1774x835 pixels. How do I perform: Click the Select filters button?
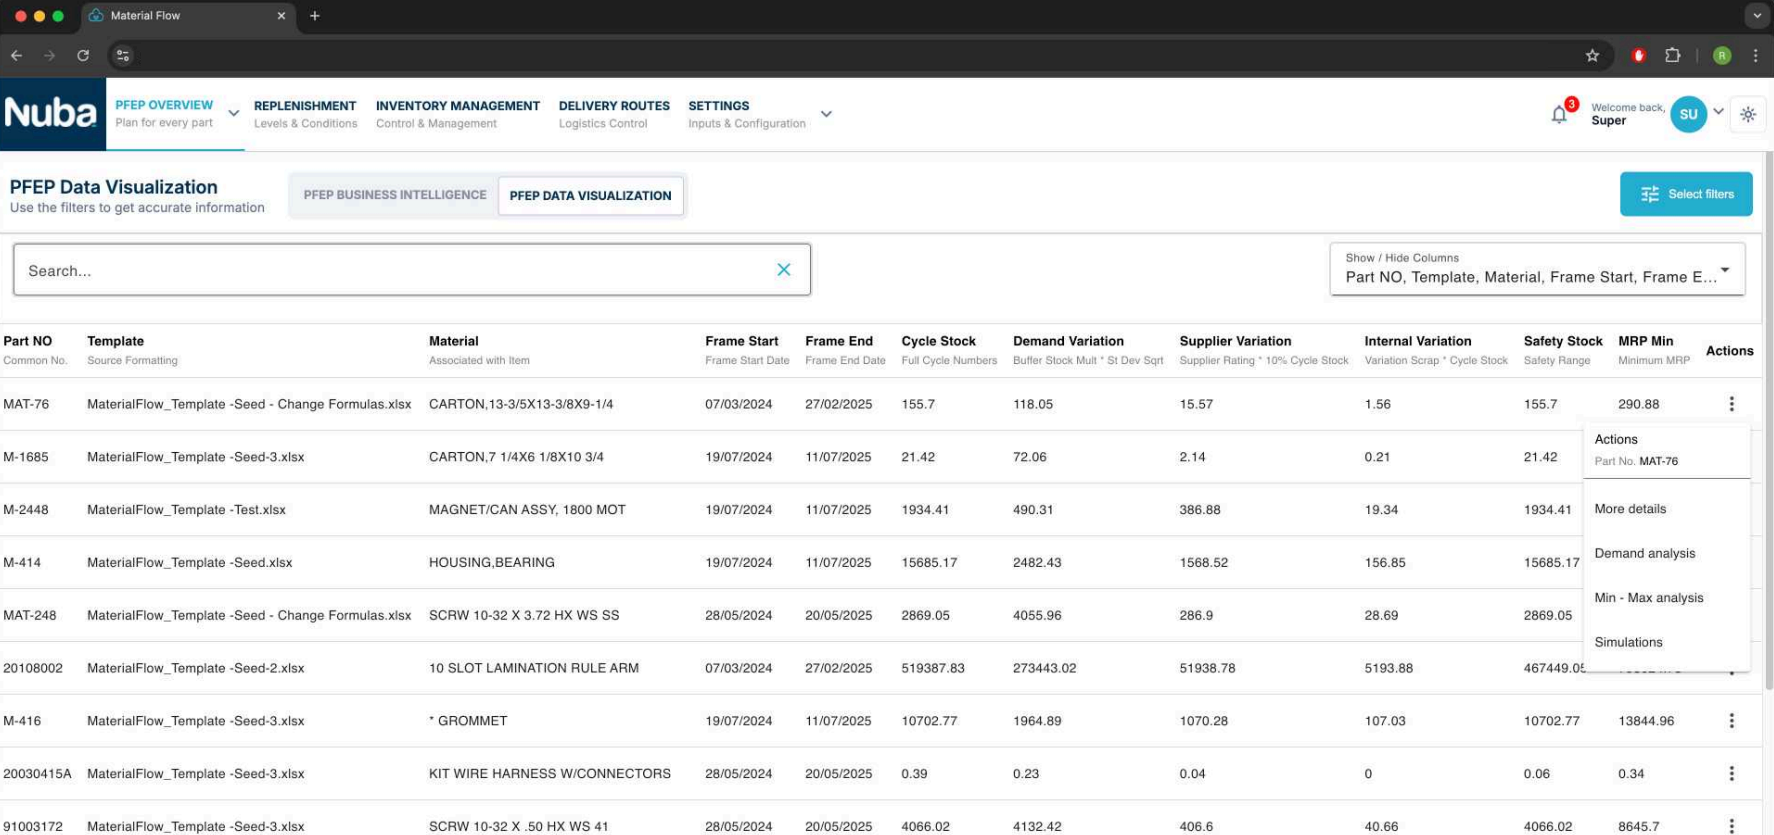tap(1685, 194)
